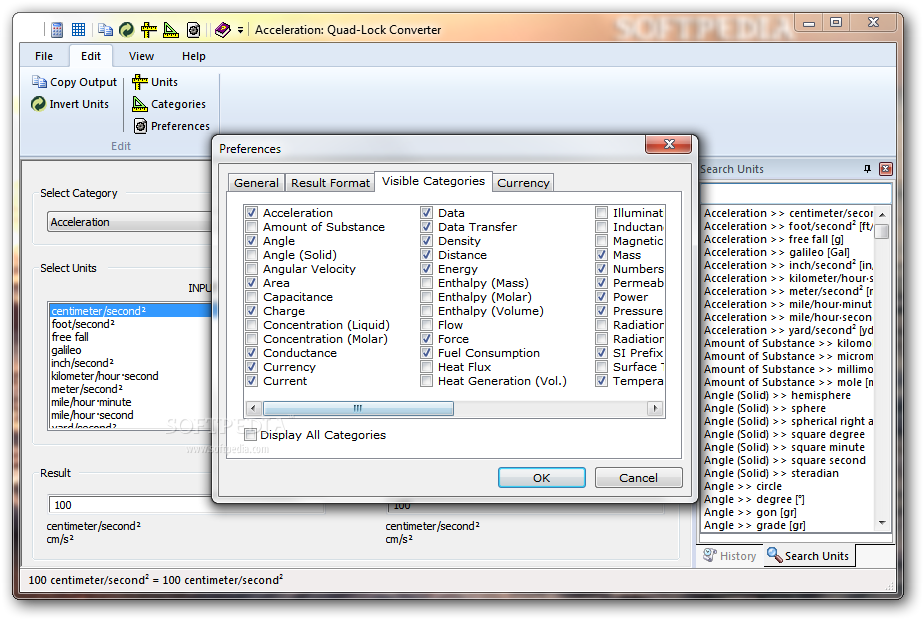Switch to the Result Format tab
The width and height of the screenshot is (924, 620).
pyautogui.click(x=330, y=183)
